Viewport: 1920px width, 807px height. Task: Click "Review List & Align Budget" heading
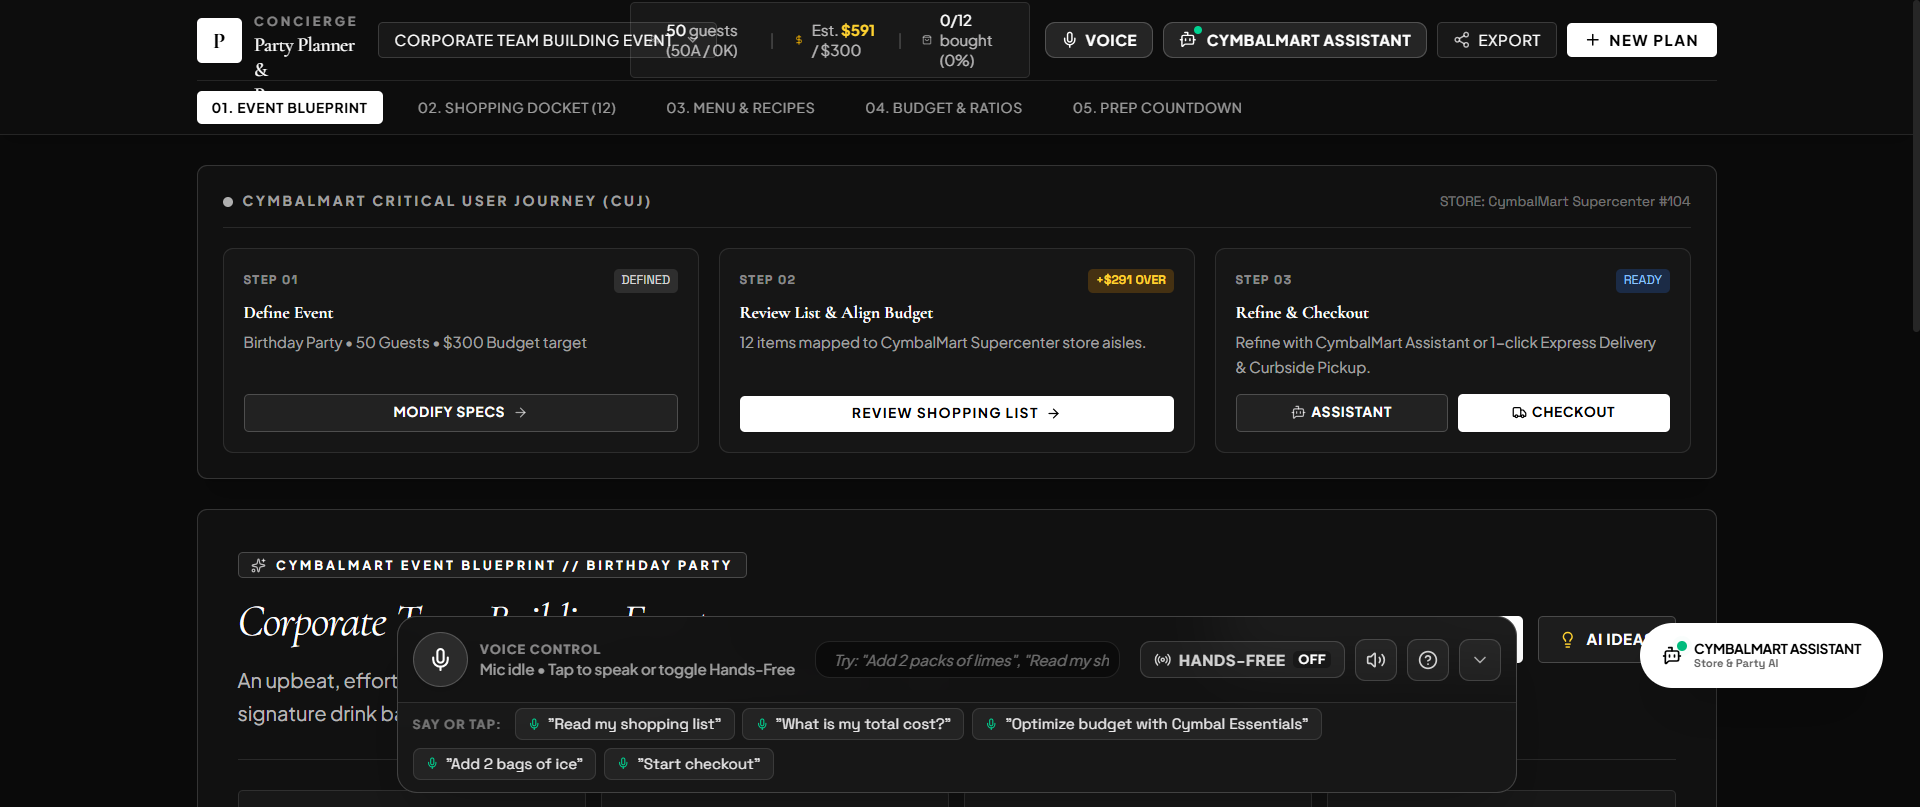pyautogui.click(x=837, y=313)
